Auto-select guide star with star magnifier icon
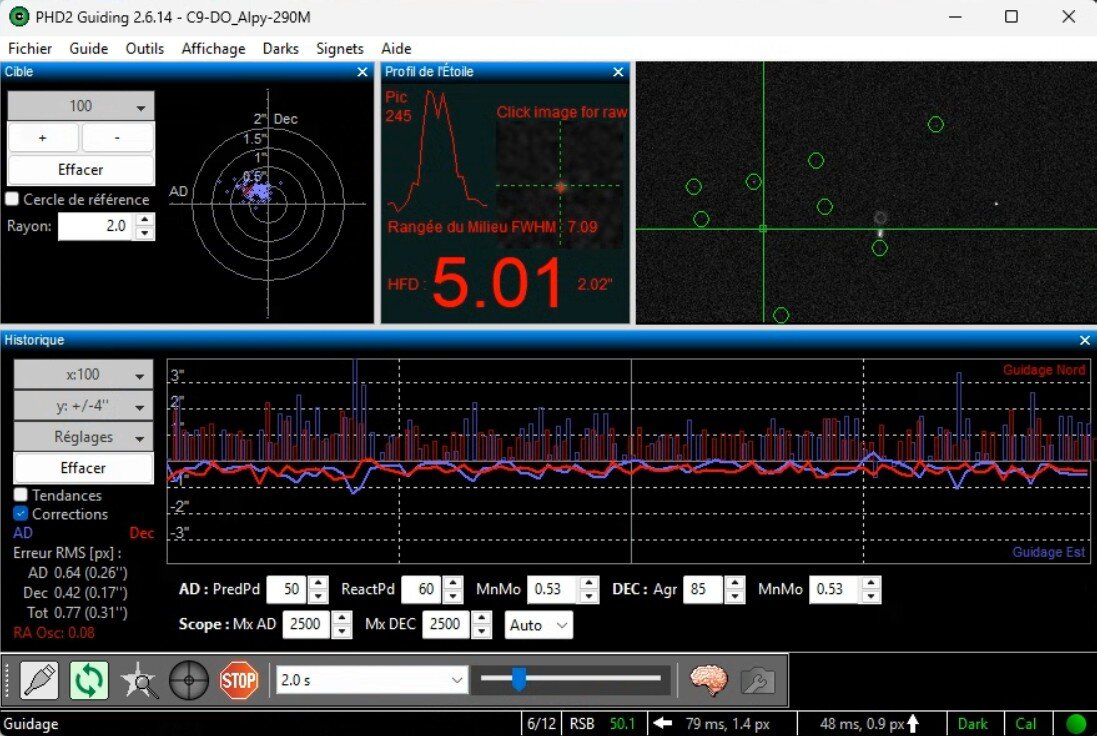 (x=139, y=679)
